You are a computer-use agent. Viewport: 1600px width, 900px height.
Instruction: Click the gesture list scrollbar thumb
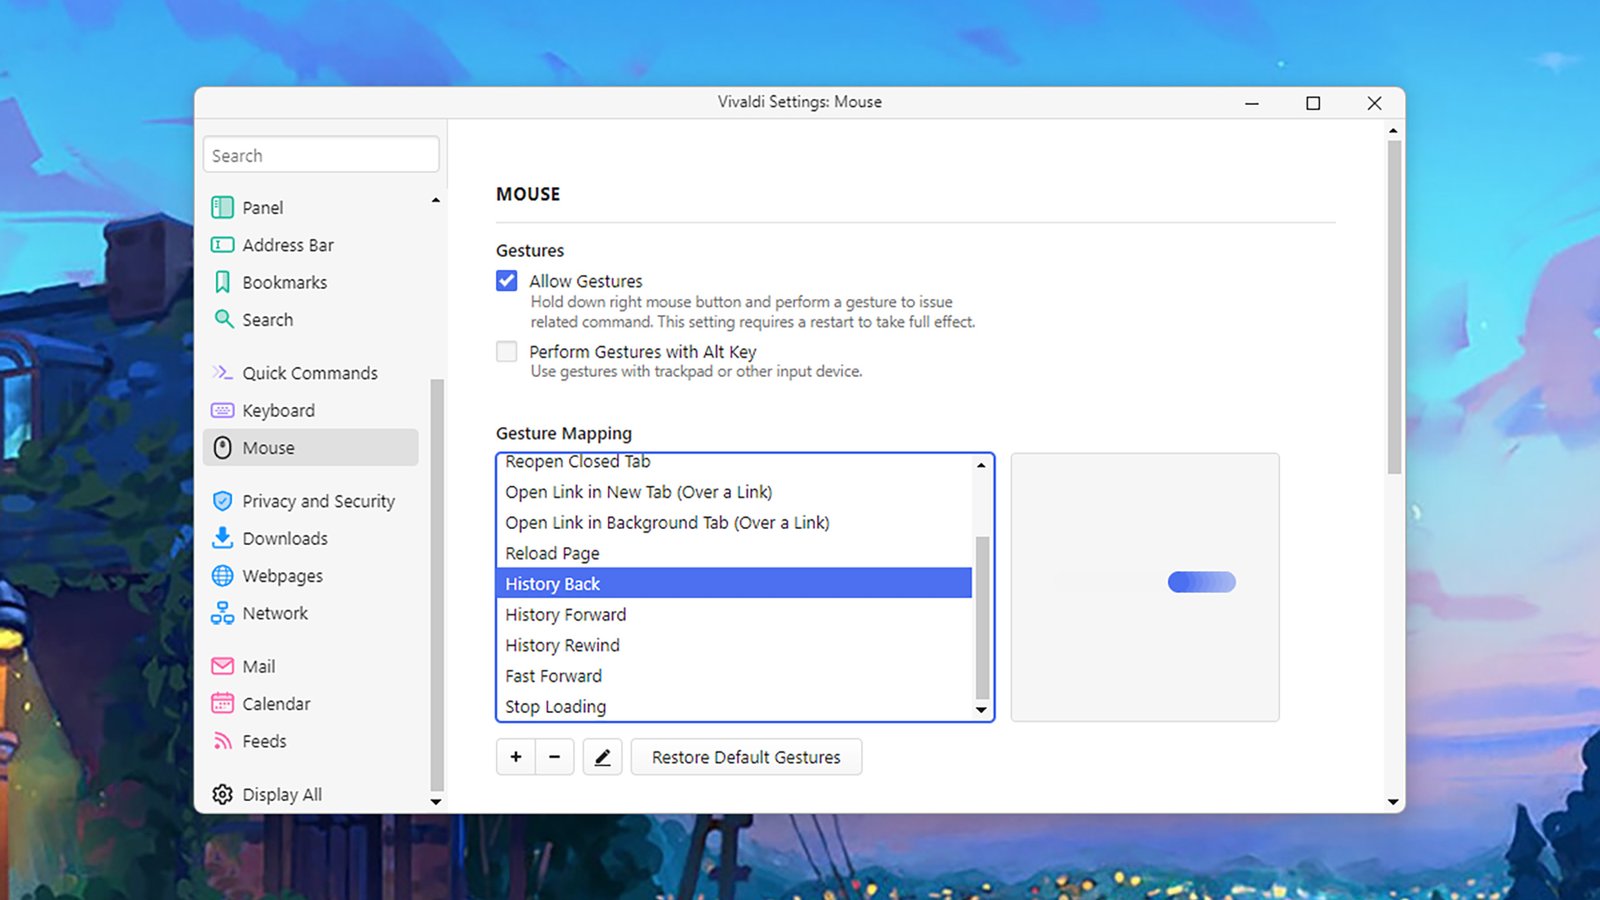click(x=982, y=618)
